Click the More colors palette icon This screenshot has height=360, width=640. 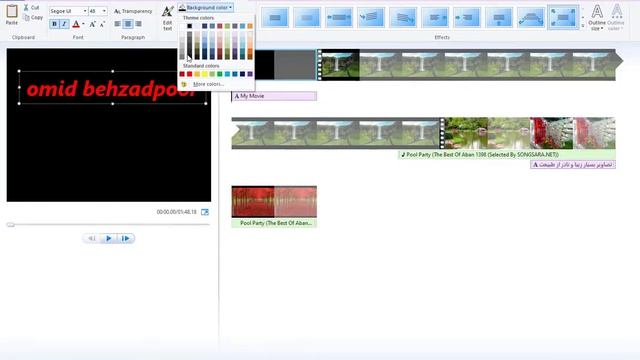184,84
